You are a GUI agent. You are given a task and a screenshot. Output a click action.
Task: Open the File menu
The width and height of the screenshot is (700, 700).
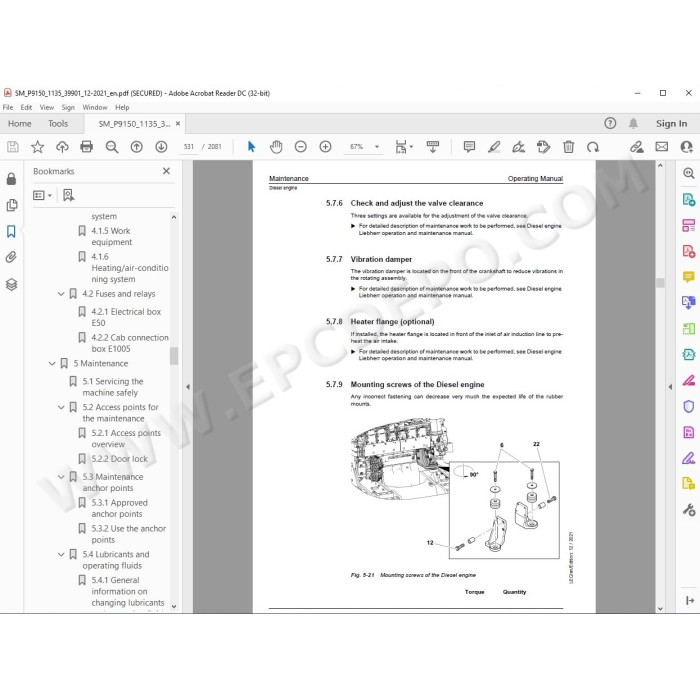click(8, 107)
